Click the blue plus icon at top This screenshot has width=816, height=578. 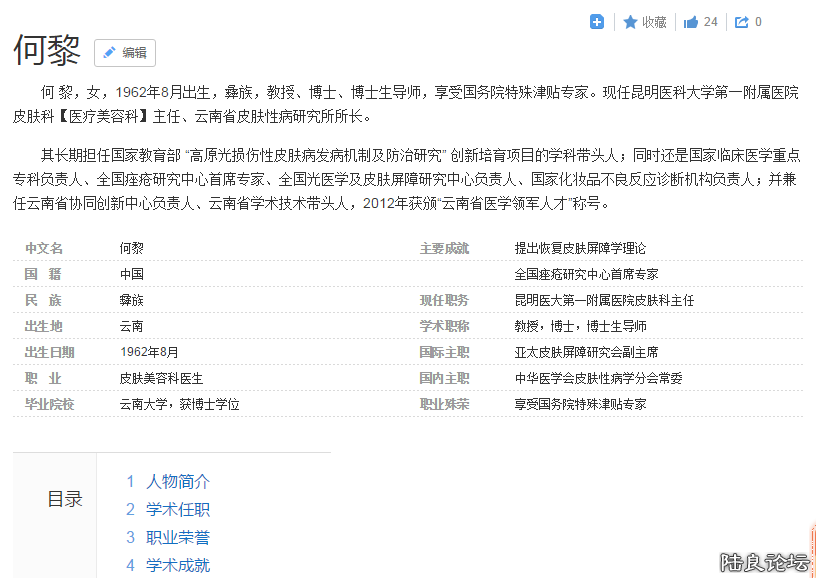point(597,22)
